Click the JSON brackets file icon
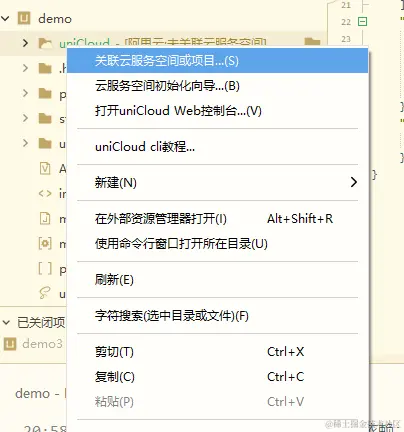Viewport: 404px width, 432px height. [x=45, y=268]
